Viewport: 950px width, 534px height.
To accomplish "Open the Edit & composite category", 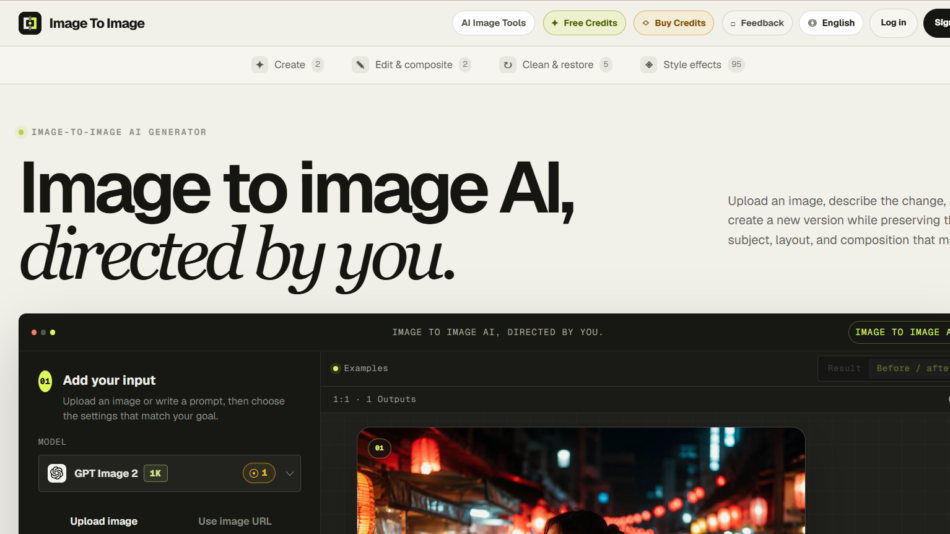I will click(x=411, y=65).
